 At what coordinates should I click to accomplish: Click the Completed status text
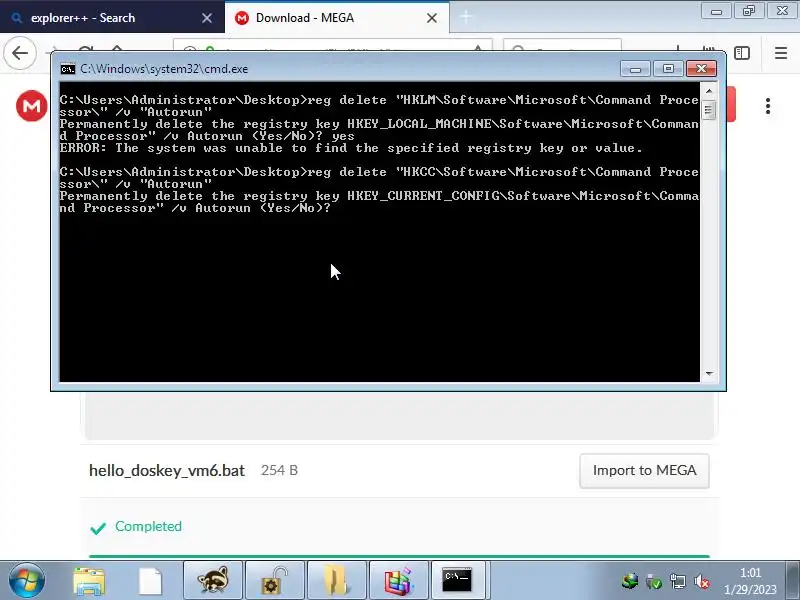(148, 527)
